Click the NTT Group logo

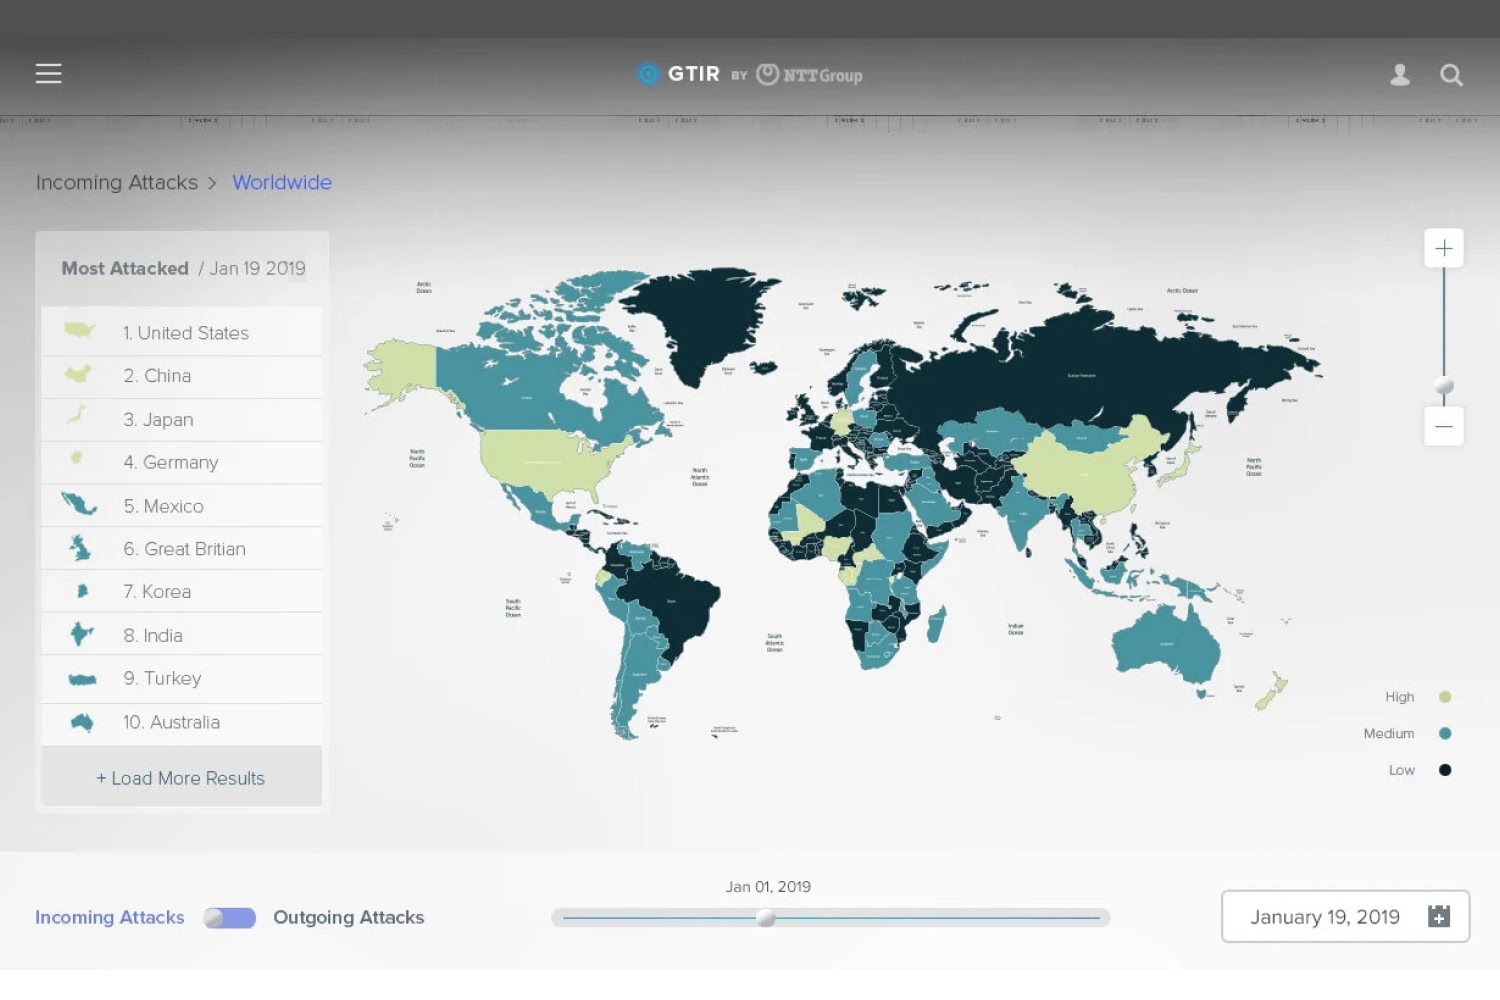click(810, 74)
